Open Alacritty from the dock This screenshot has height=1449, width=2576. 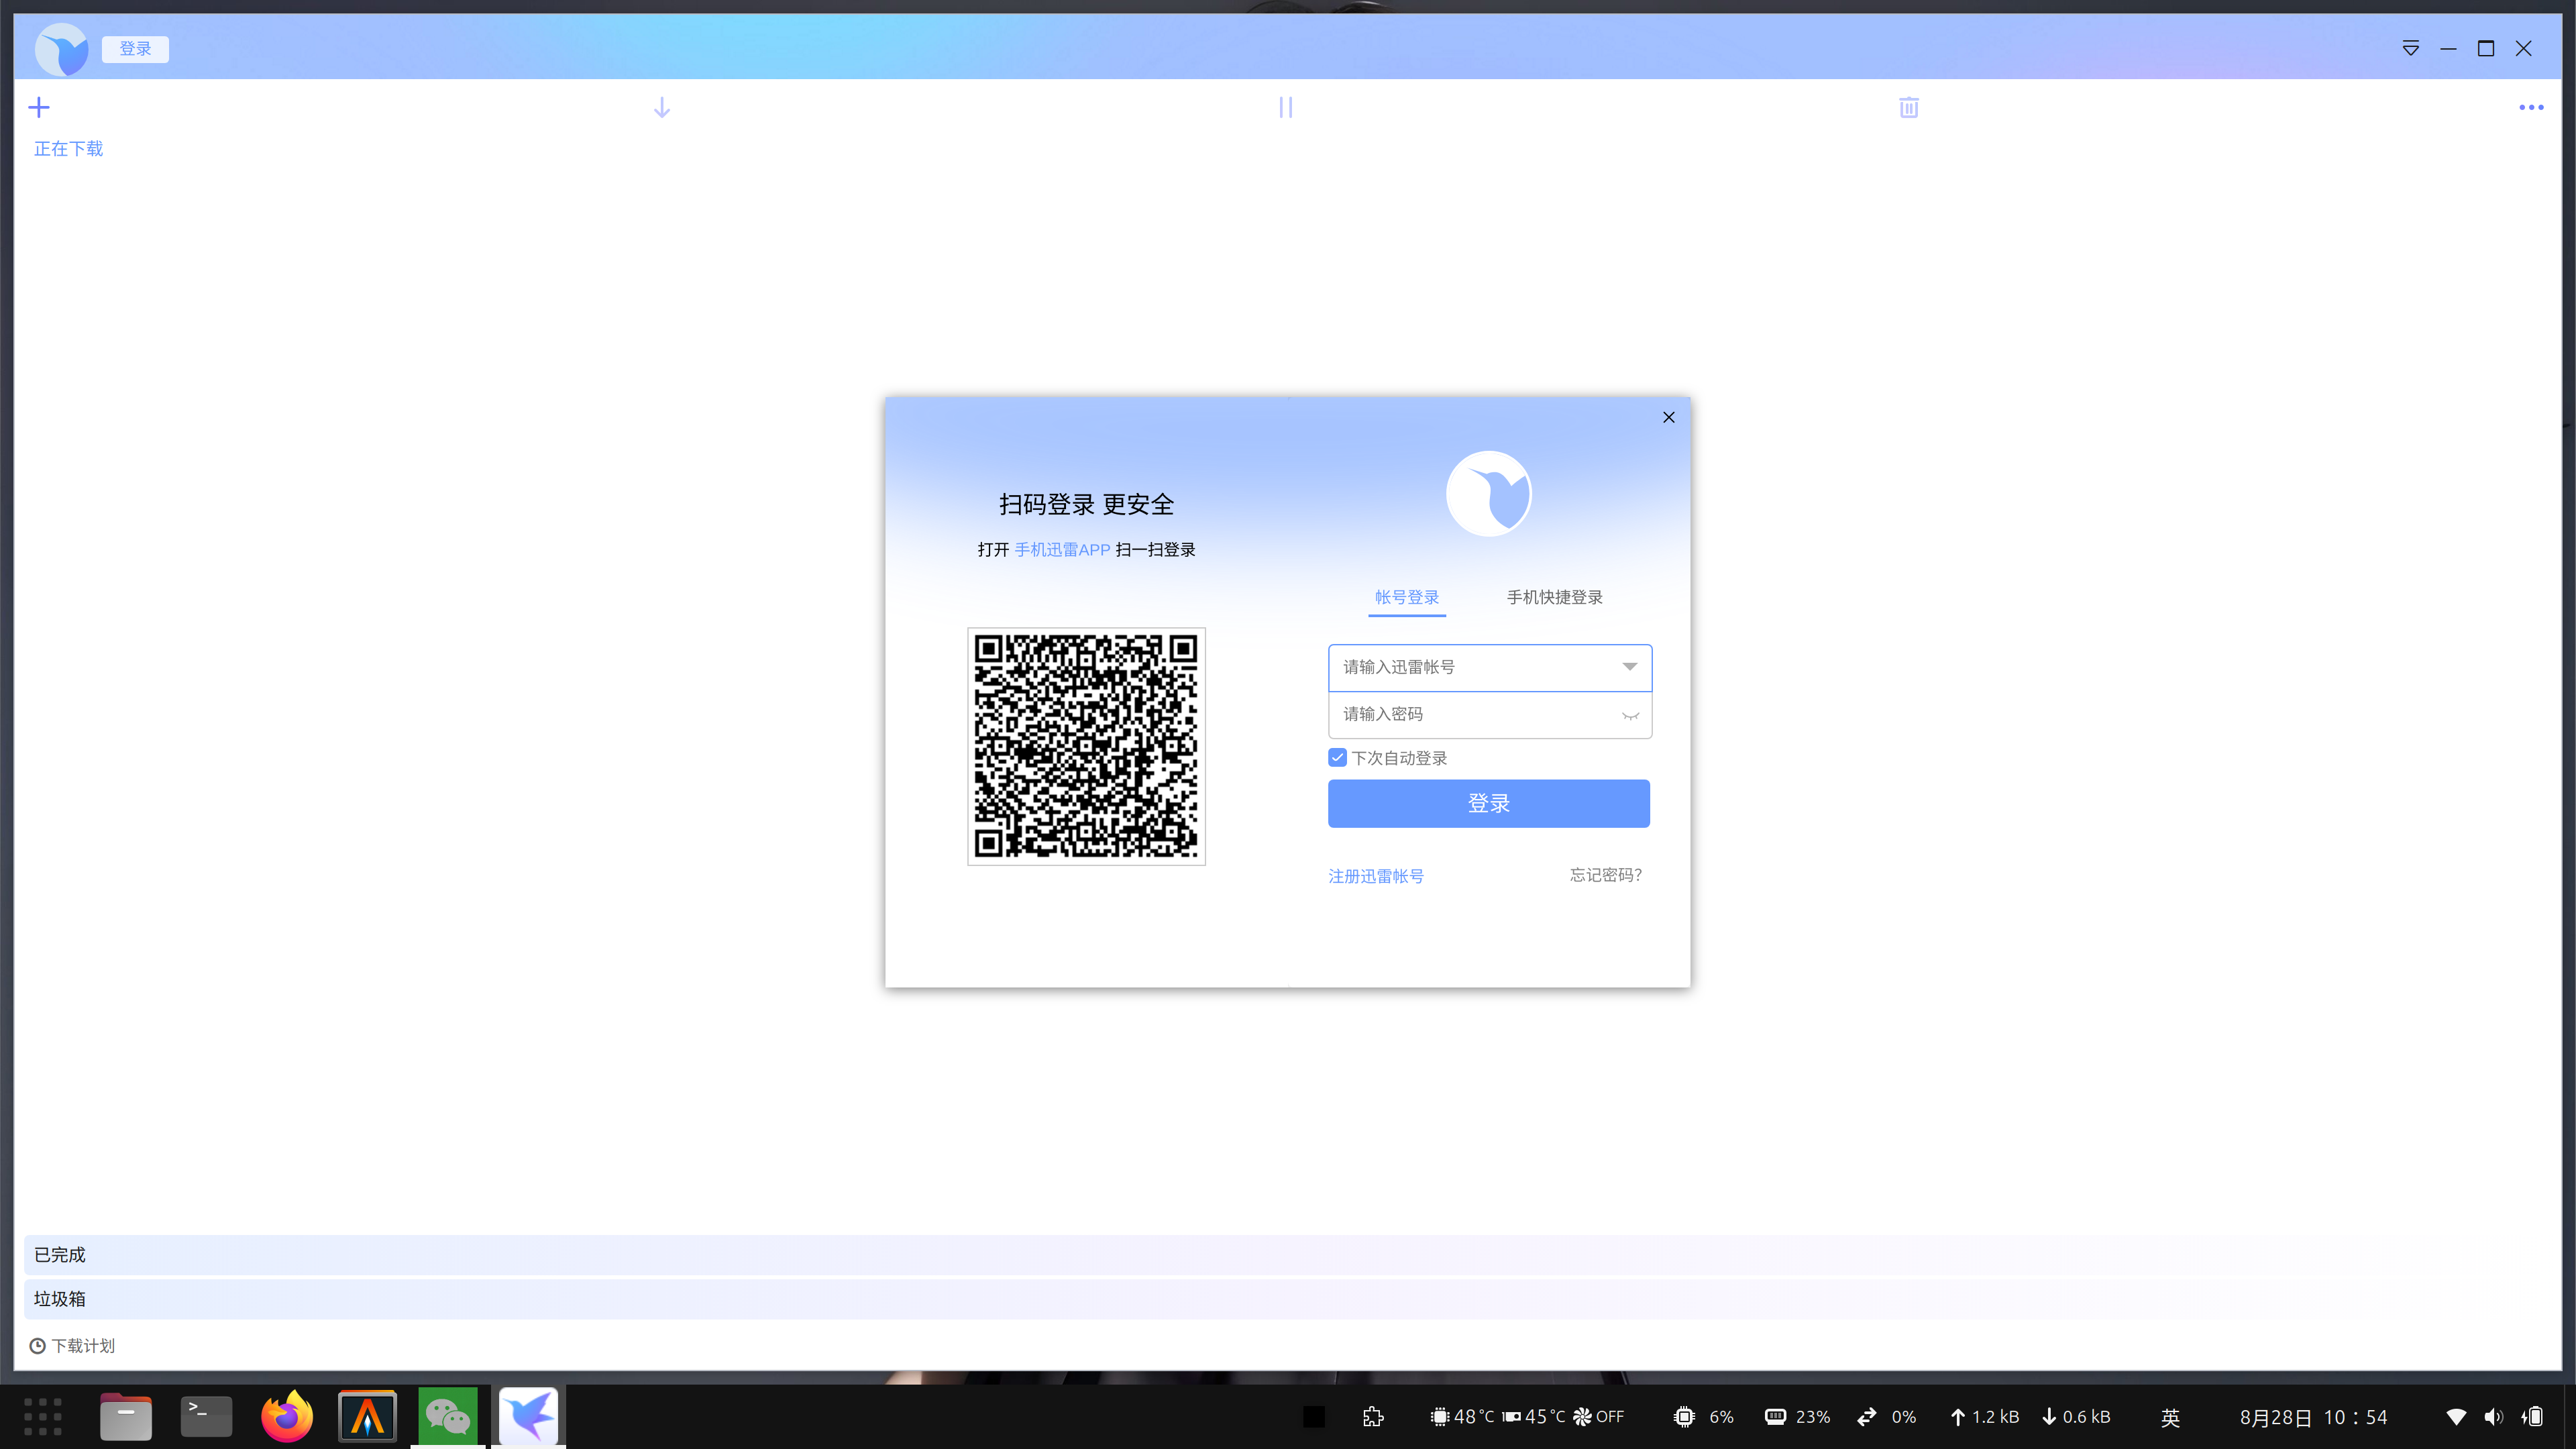[367, 1417]
